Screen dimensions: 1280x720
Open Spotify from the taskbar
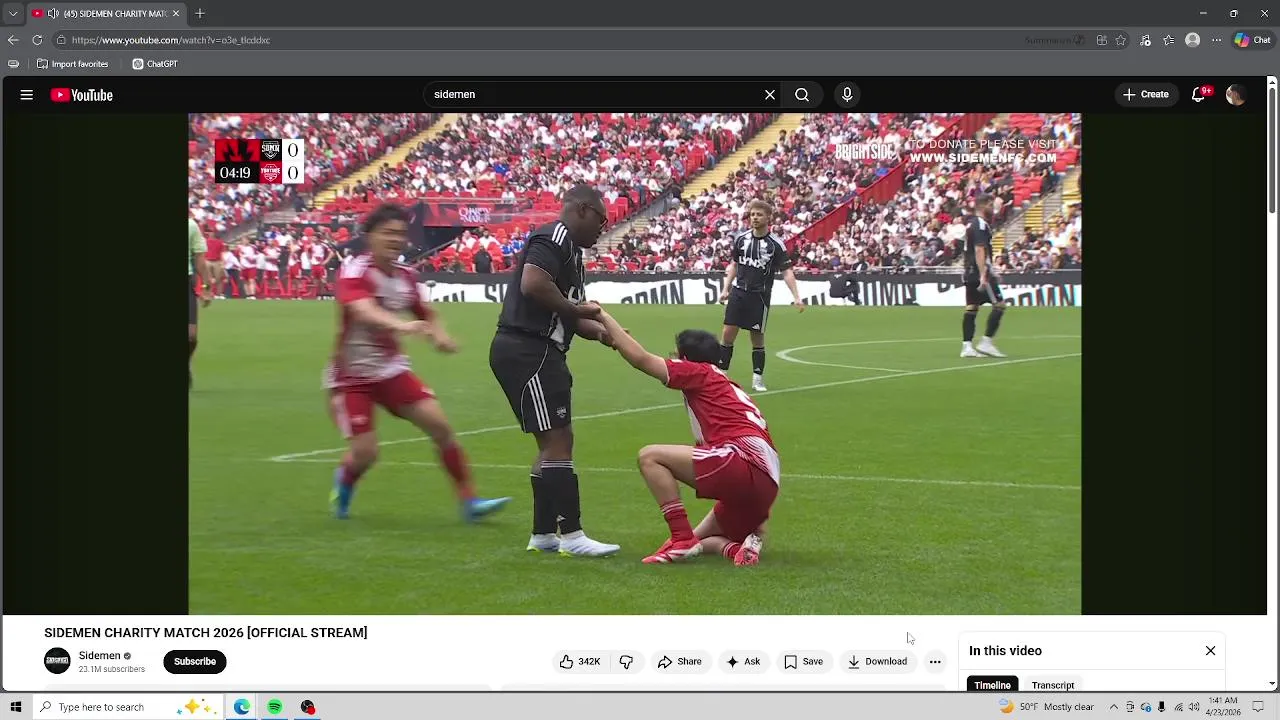pyautogui.click(x=274, y=707)
